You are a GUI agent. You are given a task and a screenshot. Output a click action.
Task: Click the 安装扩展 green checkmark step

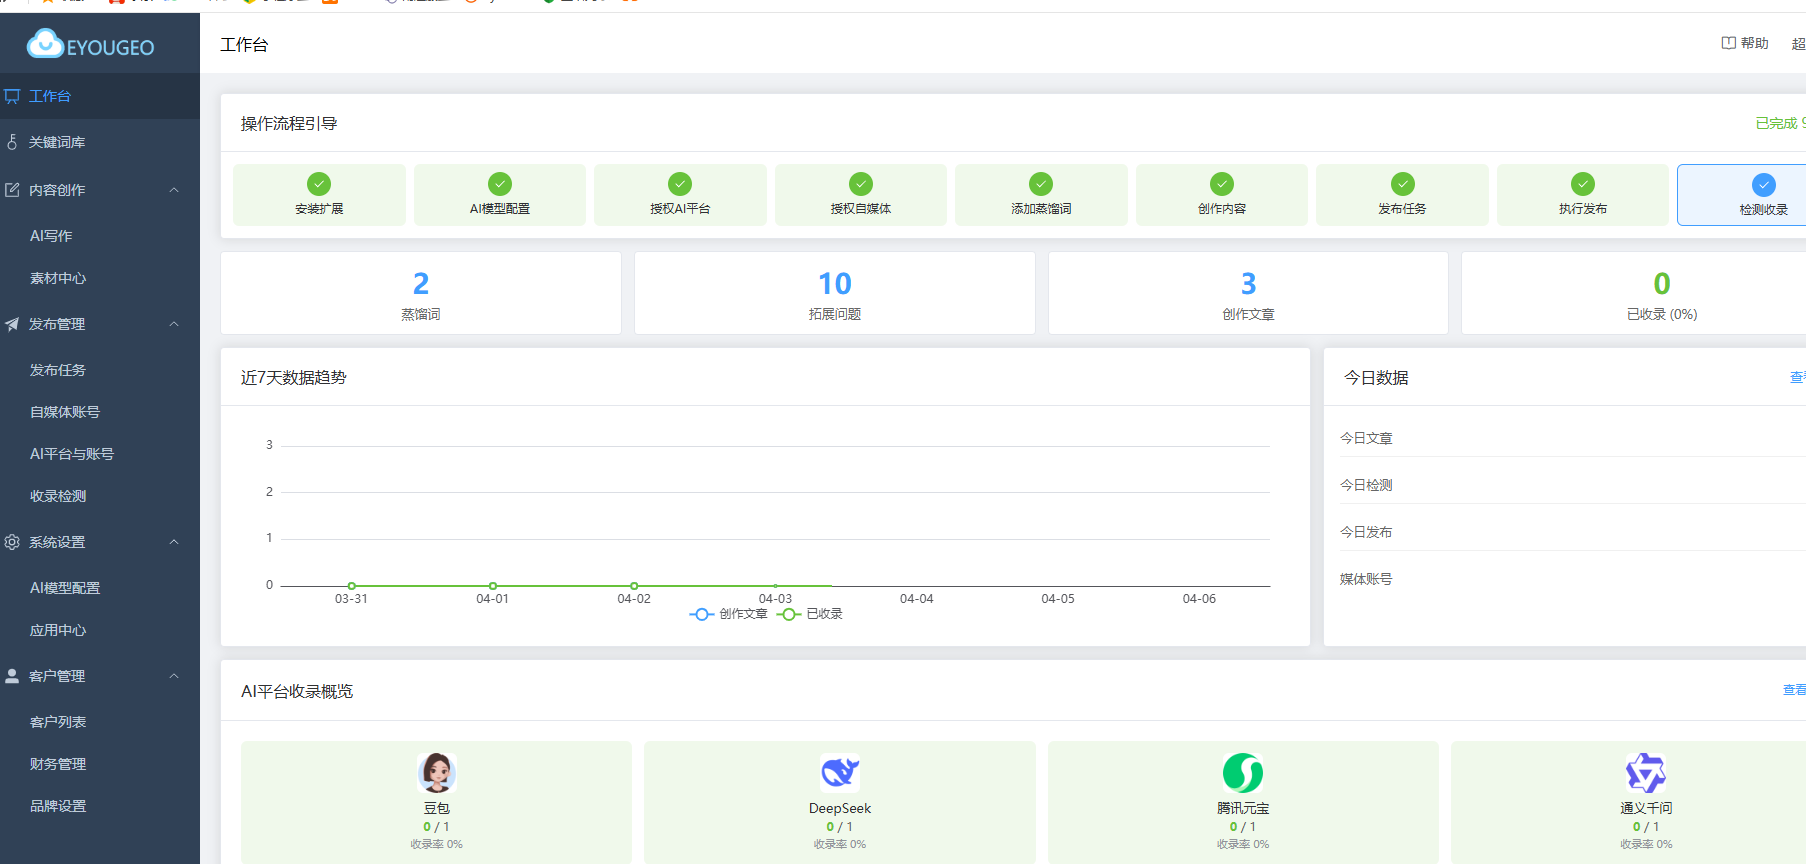[319, 184]
